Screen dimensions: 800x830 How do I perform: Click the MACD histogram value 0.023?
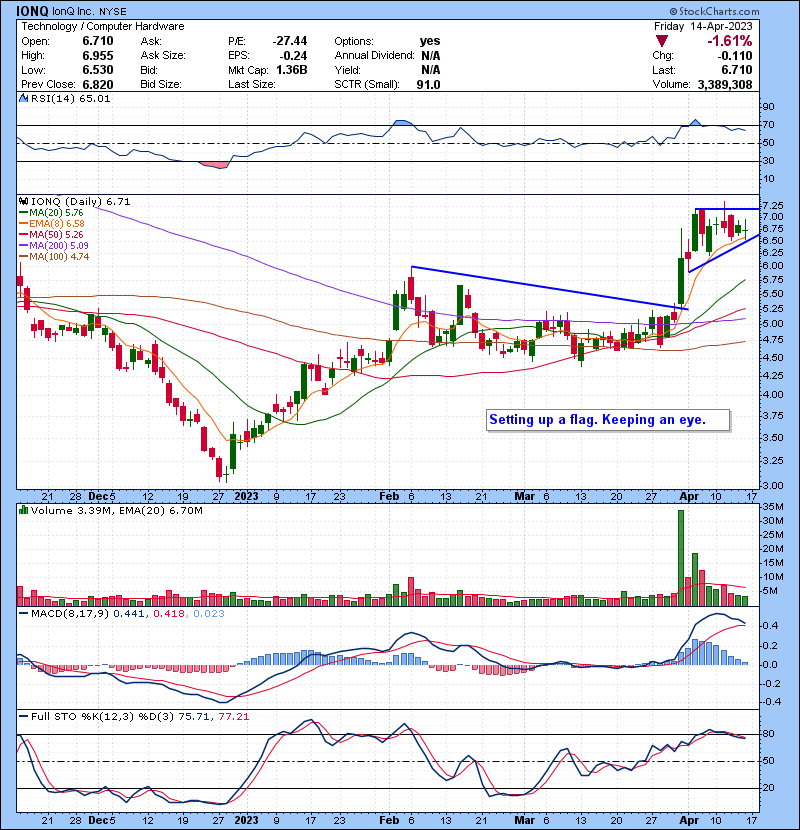click(x=209, y=614)
